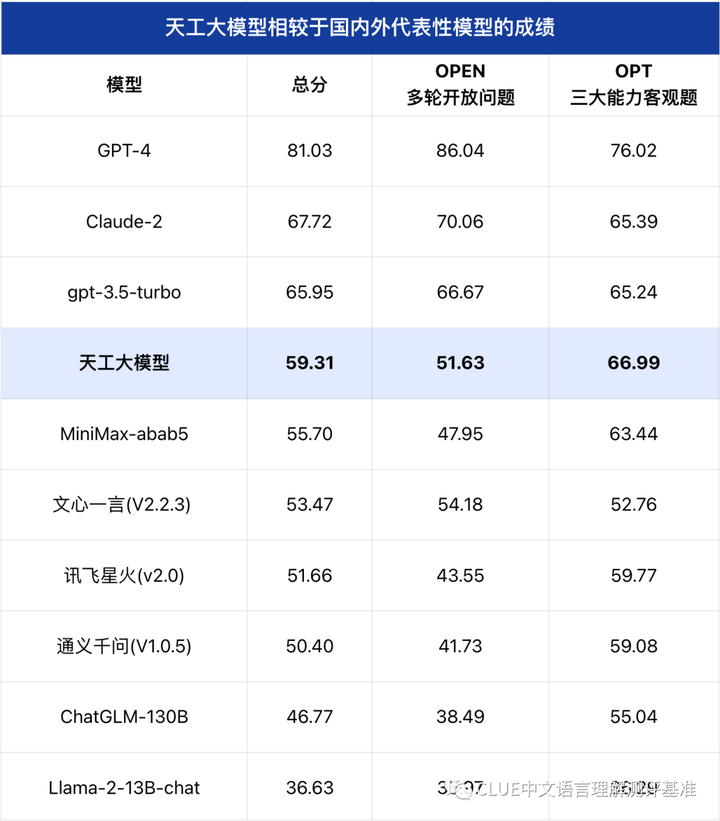Click the highlighted 天工大模型 row label

tap(124, 363)
